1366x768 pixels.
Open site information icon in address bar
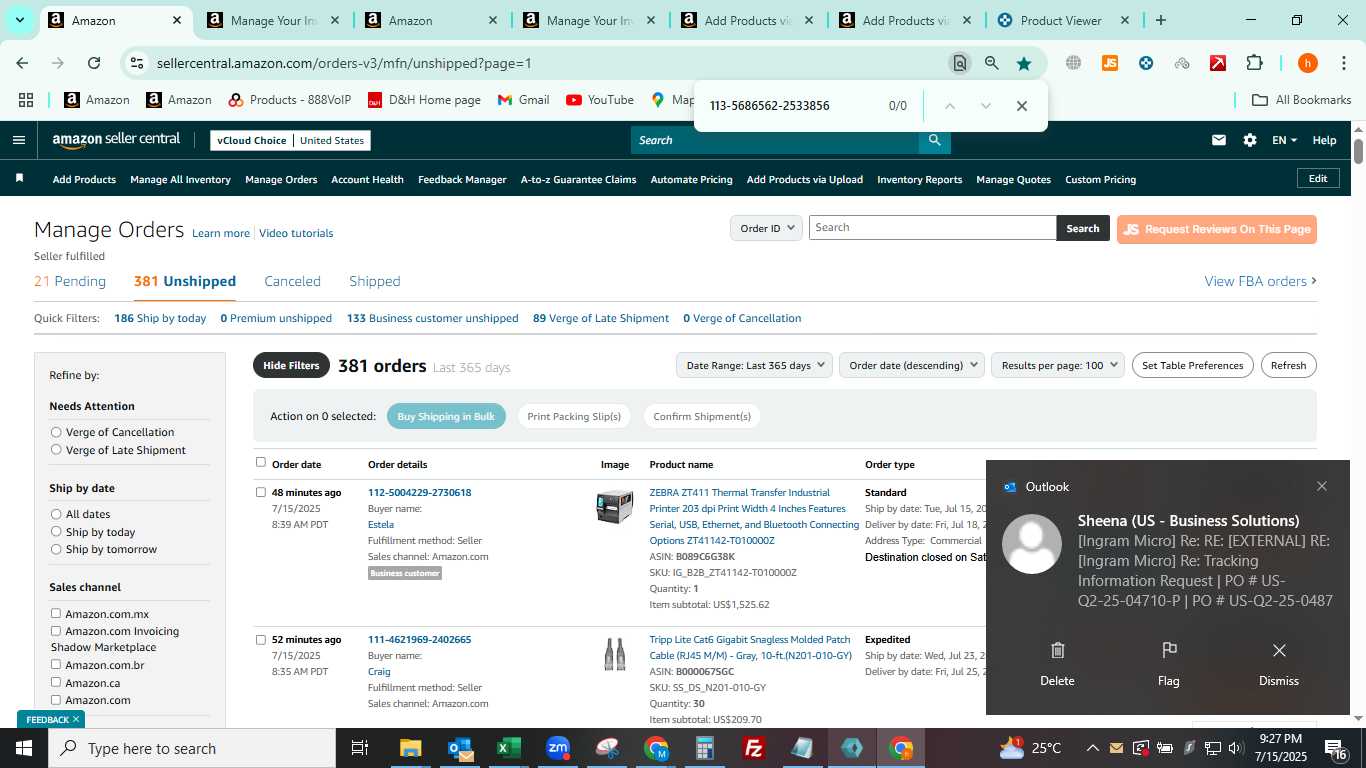click(x=137, y=63)
